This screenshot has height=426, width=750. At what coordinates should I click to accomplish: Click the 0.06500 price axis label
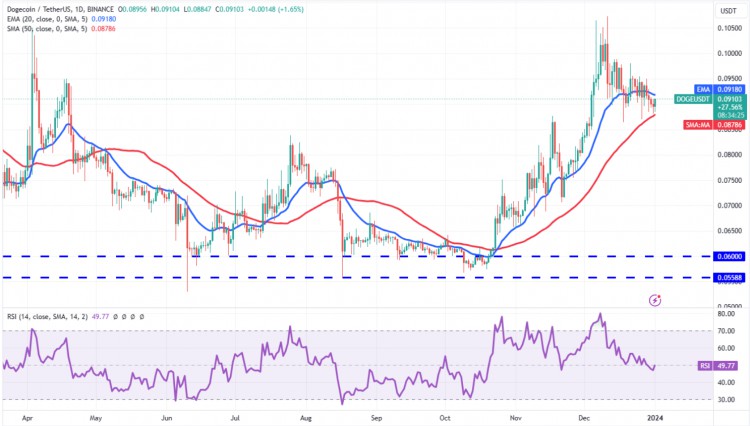tap(729, 230)
